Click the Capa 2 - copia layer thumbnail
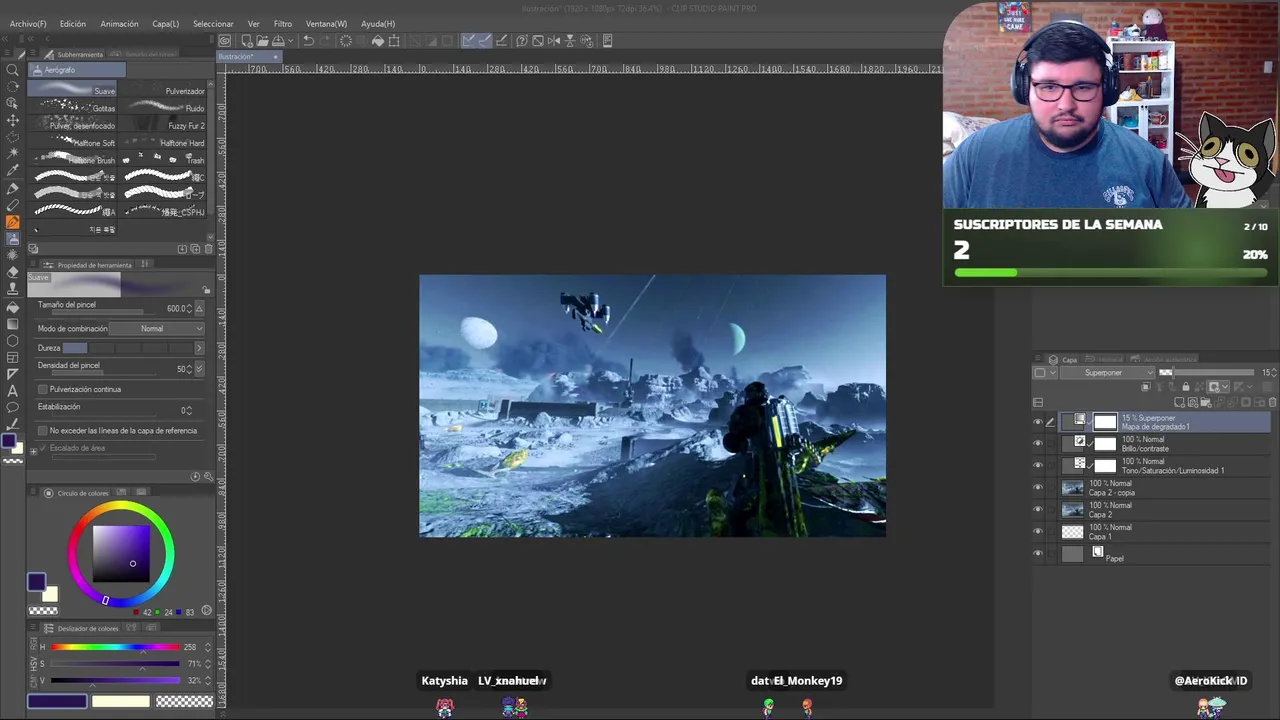Image resolution: width=1280 pixels, height=720 pixels. pos(1072,488)
